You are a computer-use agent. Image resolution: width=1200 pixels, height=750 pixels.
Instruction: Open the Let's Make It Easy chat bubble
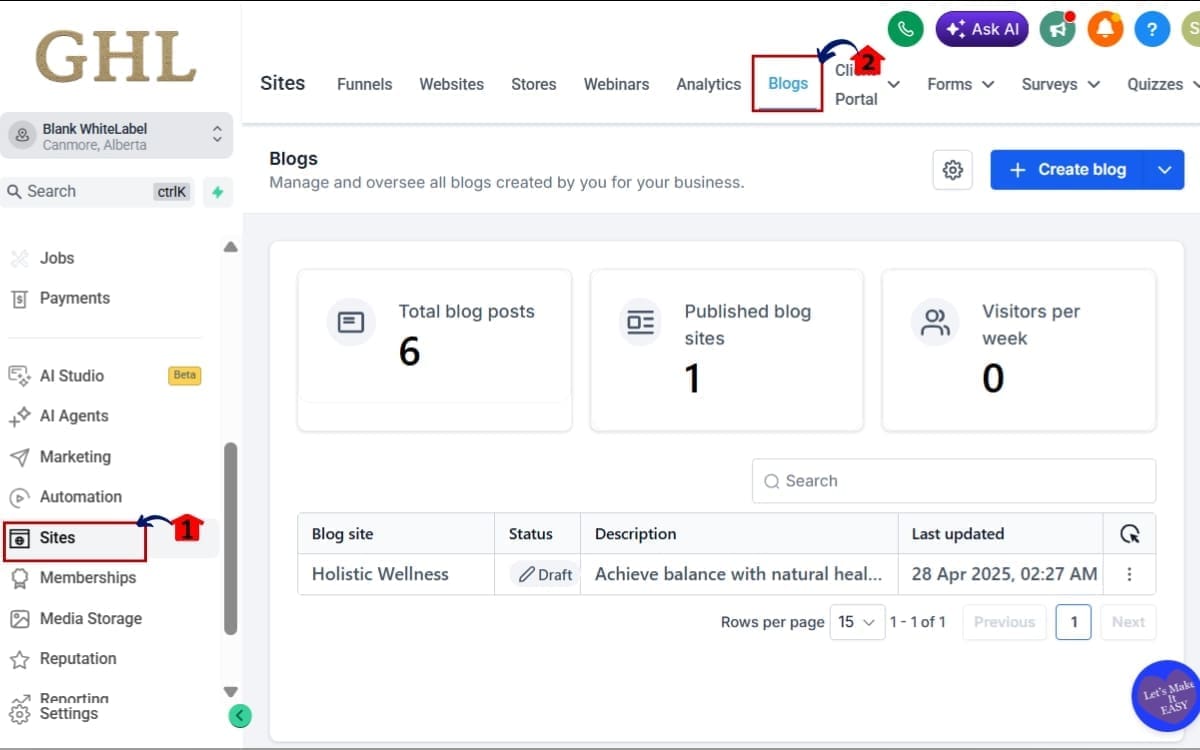pos(1166,696)
